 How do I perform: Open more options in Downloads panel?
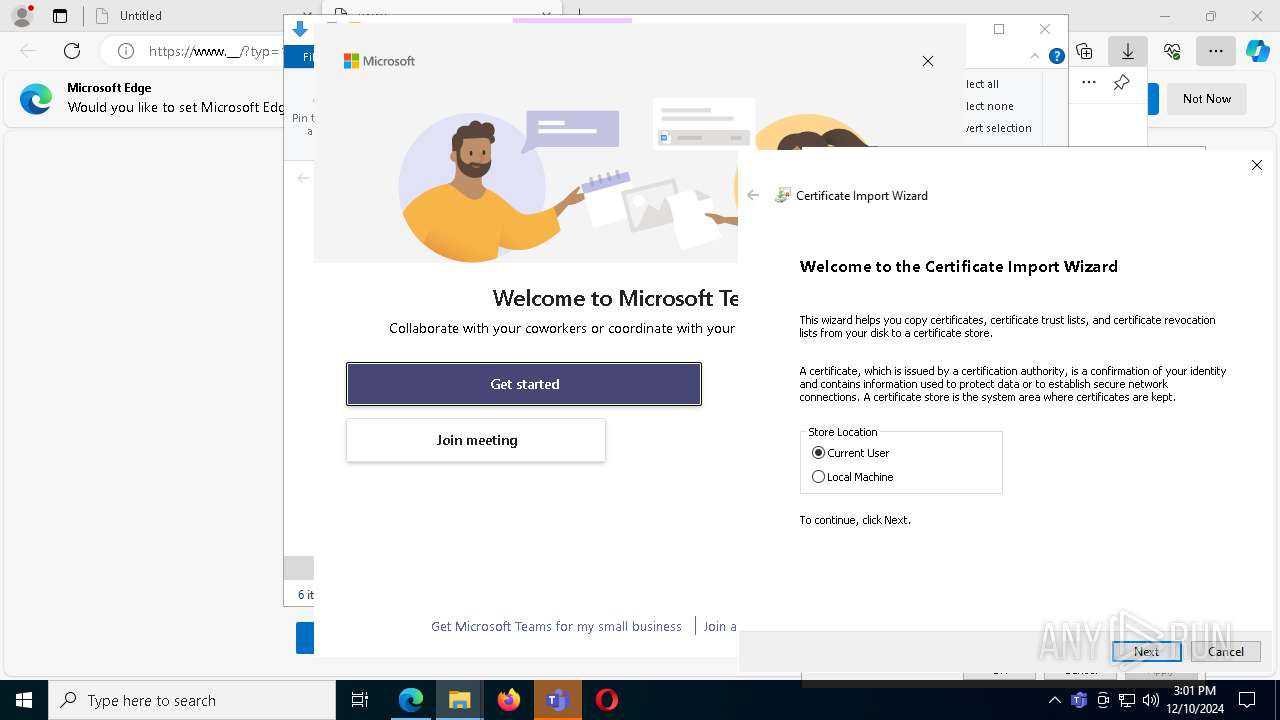[1089, 82]
